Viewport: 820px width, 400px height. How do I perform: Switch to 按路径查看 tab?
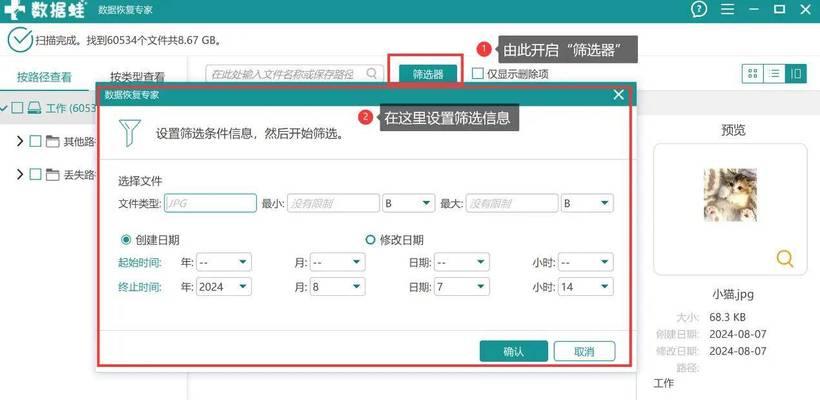pos(44,77)
